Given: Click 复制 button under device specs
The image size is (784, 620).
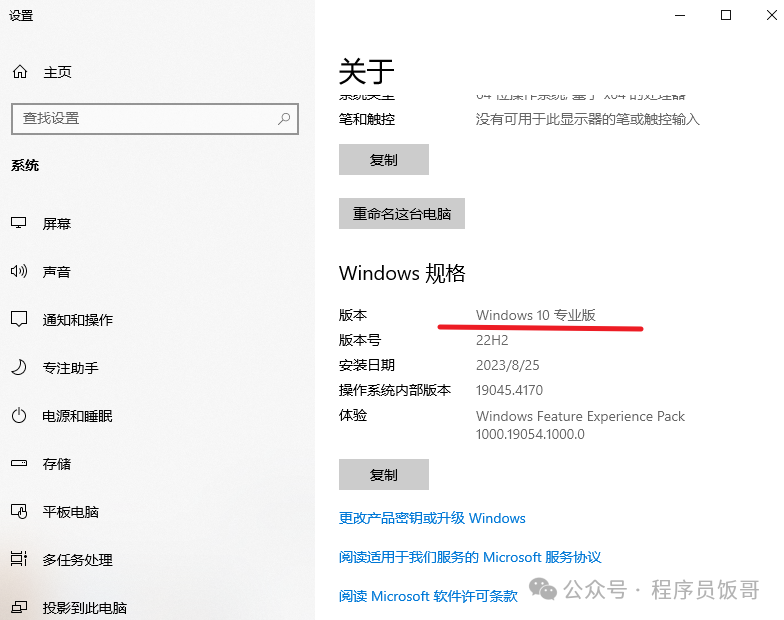Looking at the screenshot, I should tap(384, 160).
